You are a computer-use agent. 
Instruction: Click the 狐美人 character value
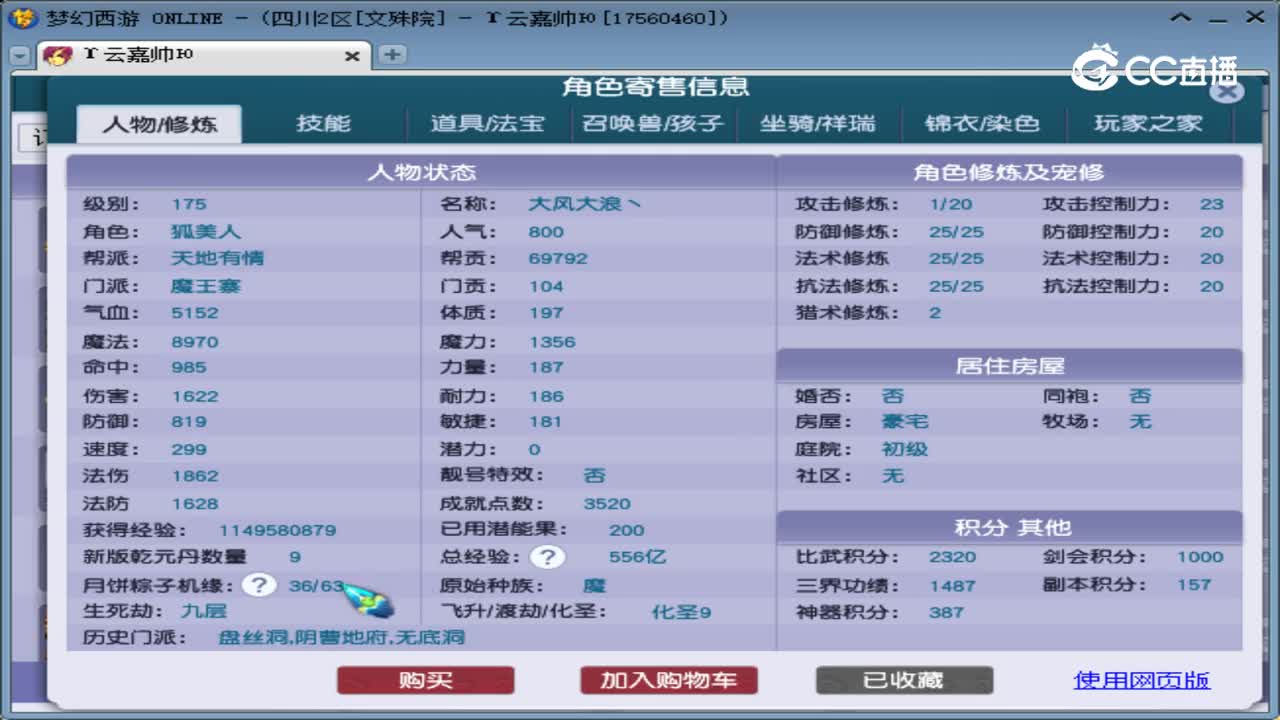tap(206, 231)
